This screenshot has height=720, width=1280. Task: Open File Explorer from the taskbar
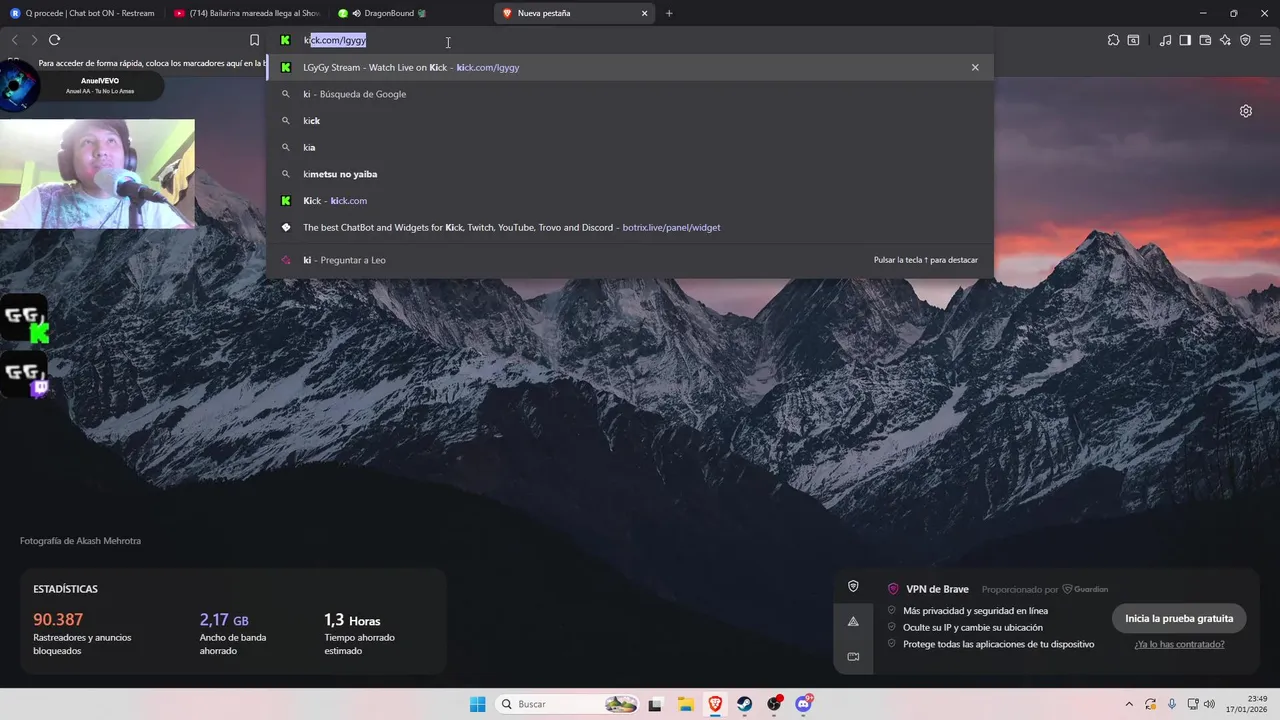685,704
